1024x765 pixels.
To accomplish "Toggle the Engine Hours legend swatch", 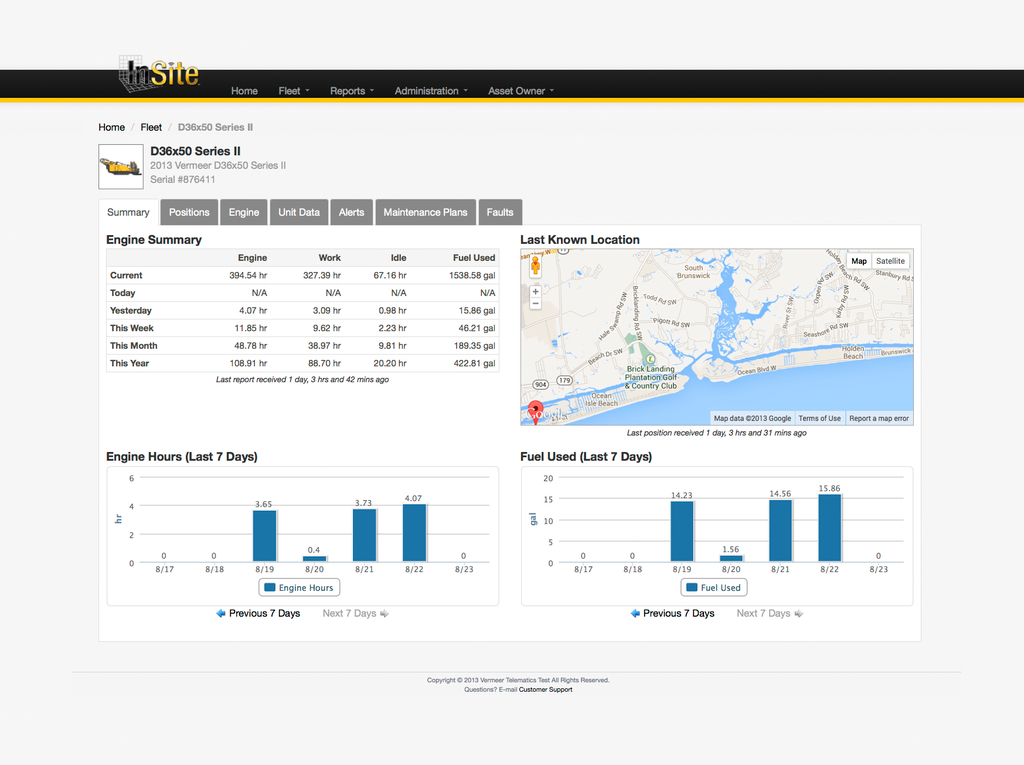I will coord(269,587).
